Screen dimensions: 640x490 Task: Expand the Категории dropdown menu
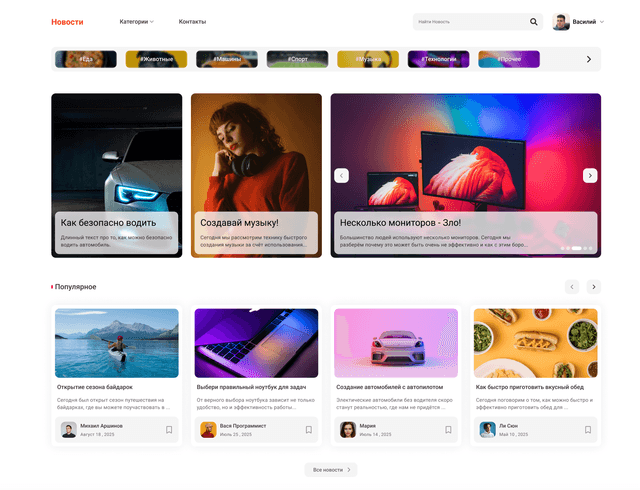coord(136,22)
